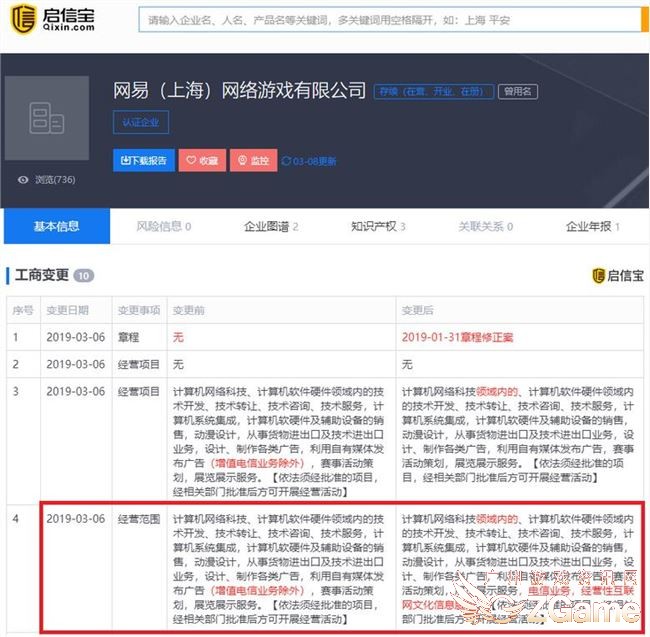Screen dimensions: 650x637
Task: Click the company search input field
Action: click(x=390, y=19)
